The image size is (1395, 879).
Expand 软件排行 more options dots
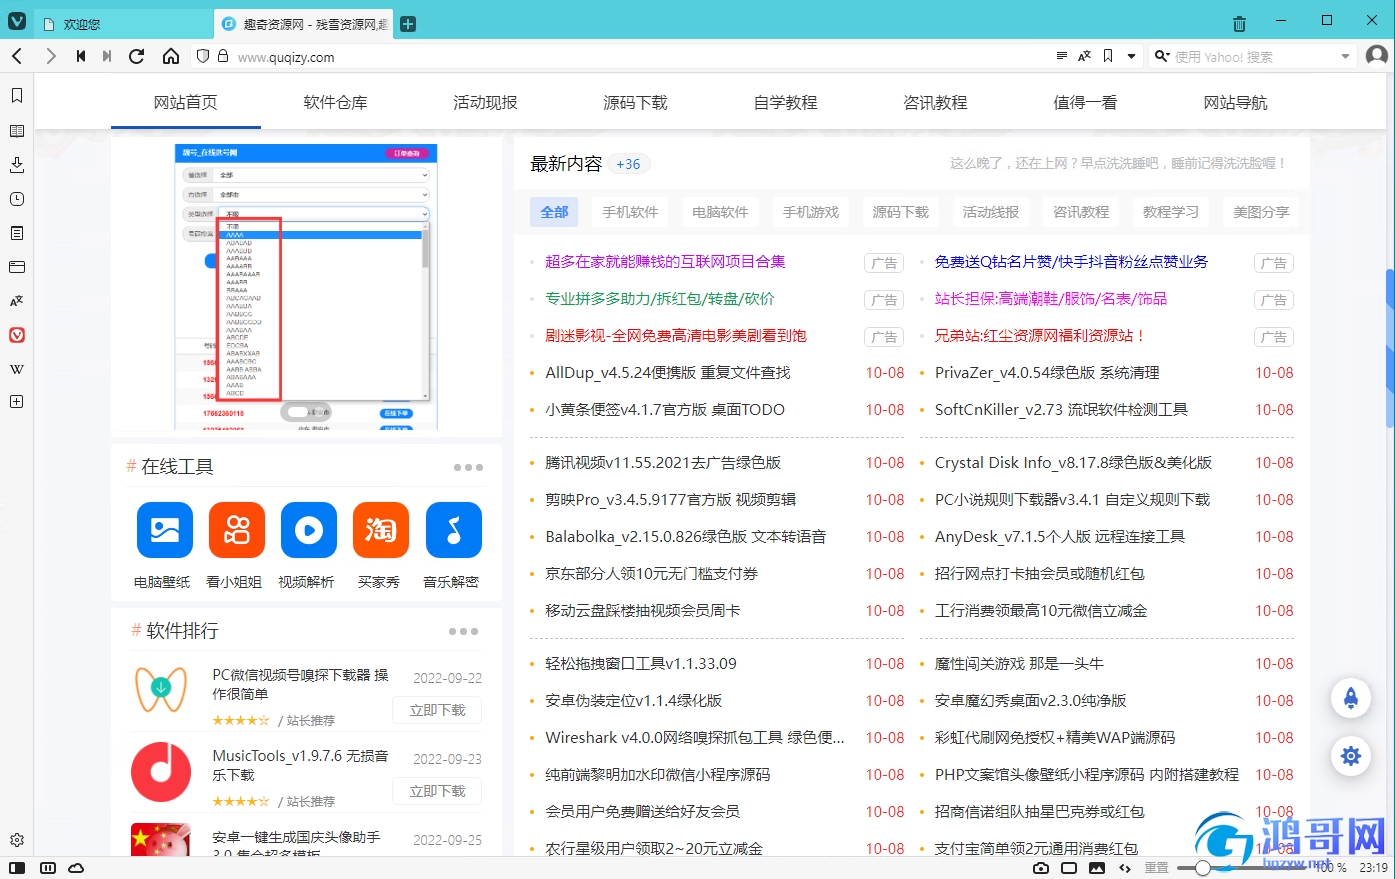[463, 631]
